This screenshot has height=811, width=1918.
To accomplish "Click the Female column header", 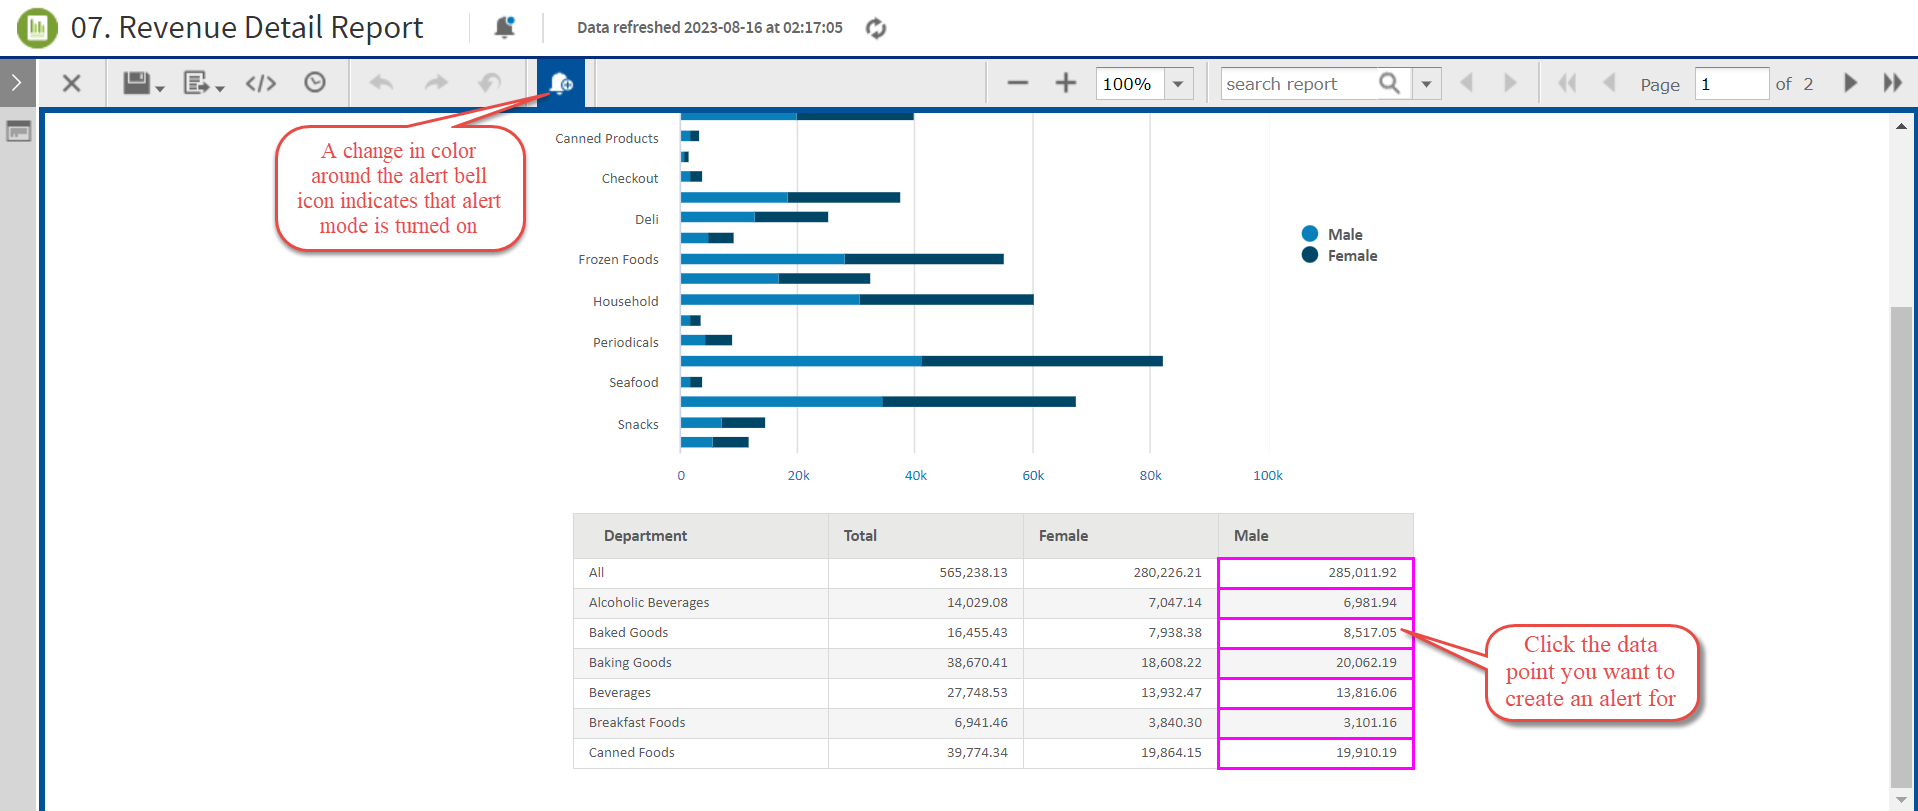I will [1121, 536].
